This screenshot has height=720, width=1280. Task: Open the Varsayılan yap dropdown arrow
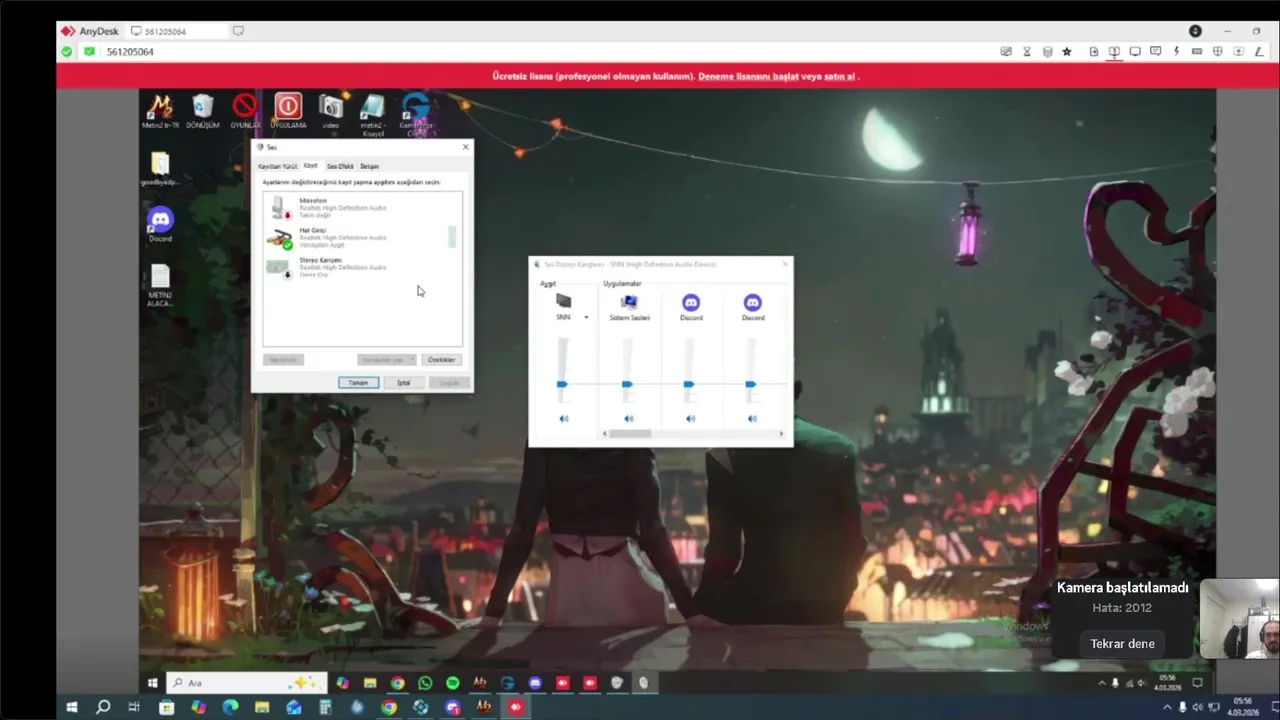(x=411, y=359)
